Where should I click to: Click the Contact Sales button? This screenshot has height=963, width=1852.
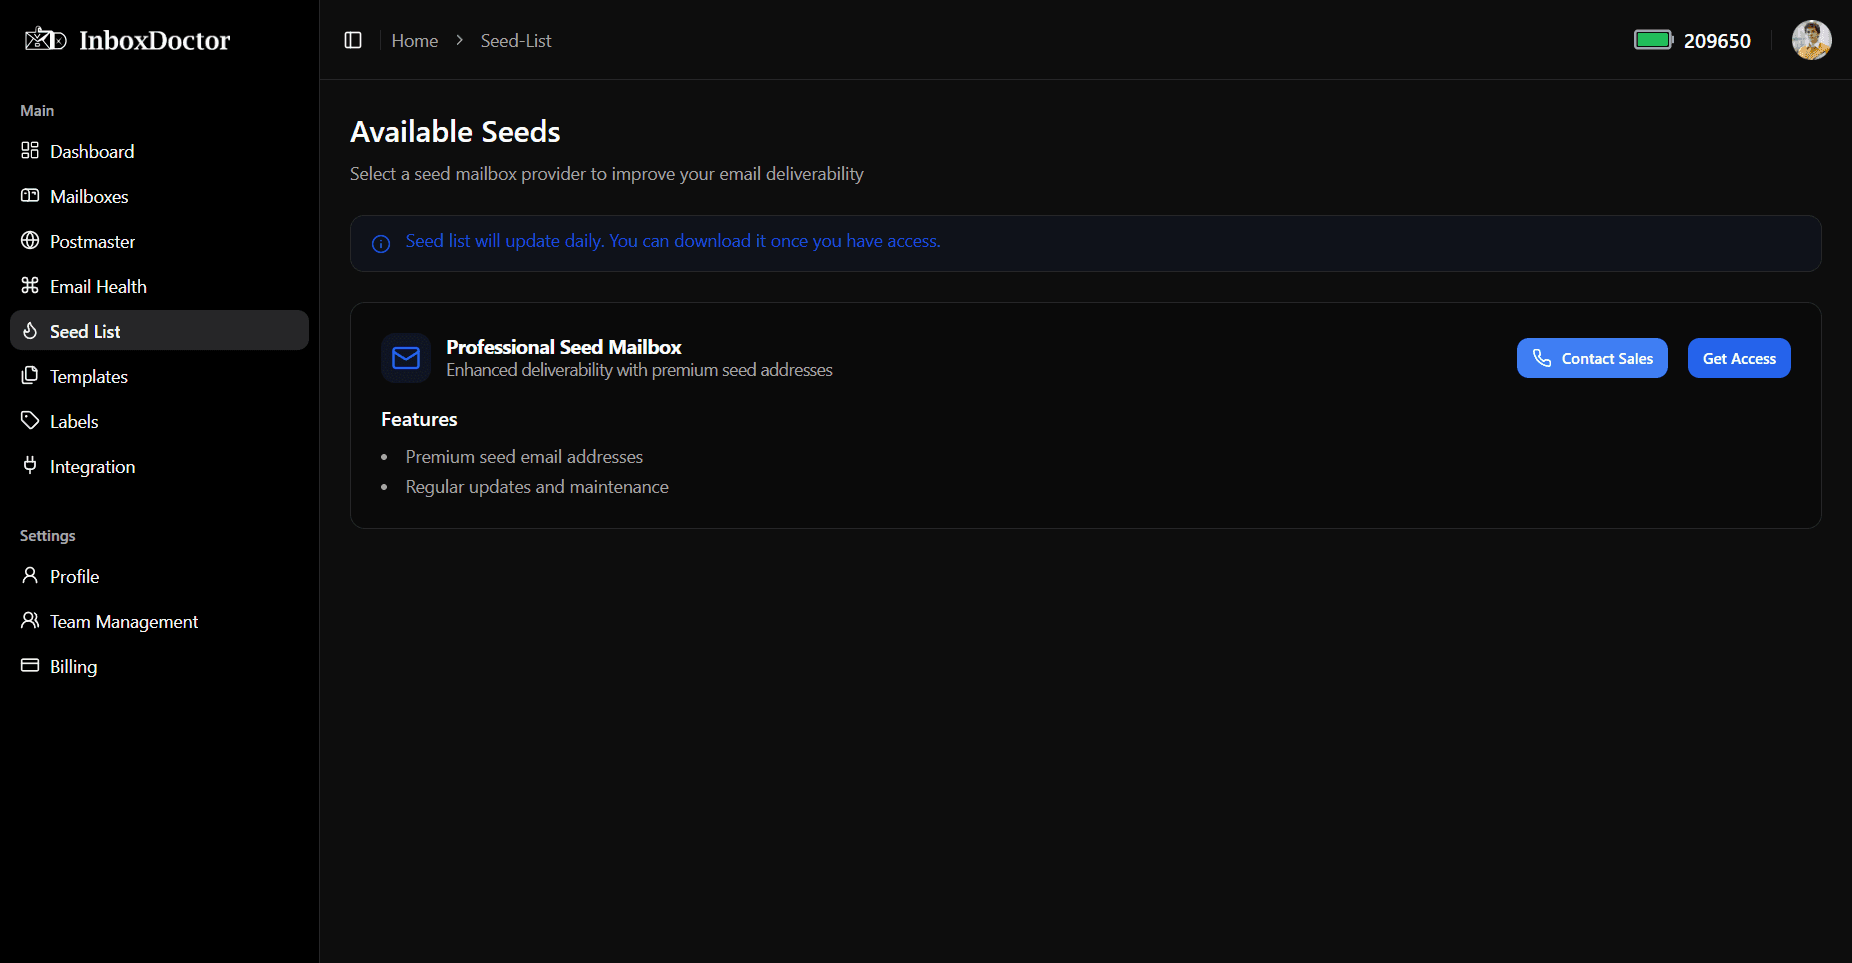1592,358
